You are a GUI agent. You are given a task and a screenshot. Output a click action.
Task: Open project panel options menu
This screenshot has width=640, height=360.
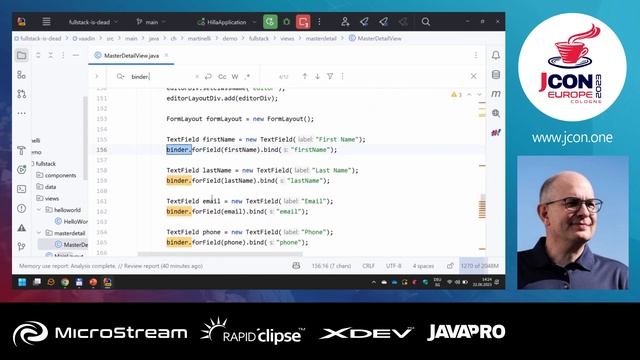coord(63,55)
